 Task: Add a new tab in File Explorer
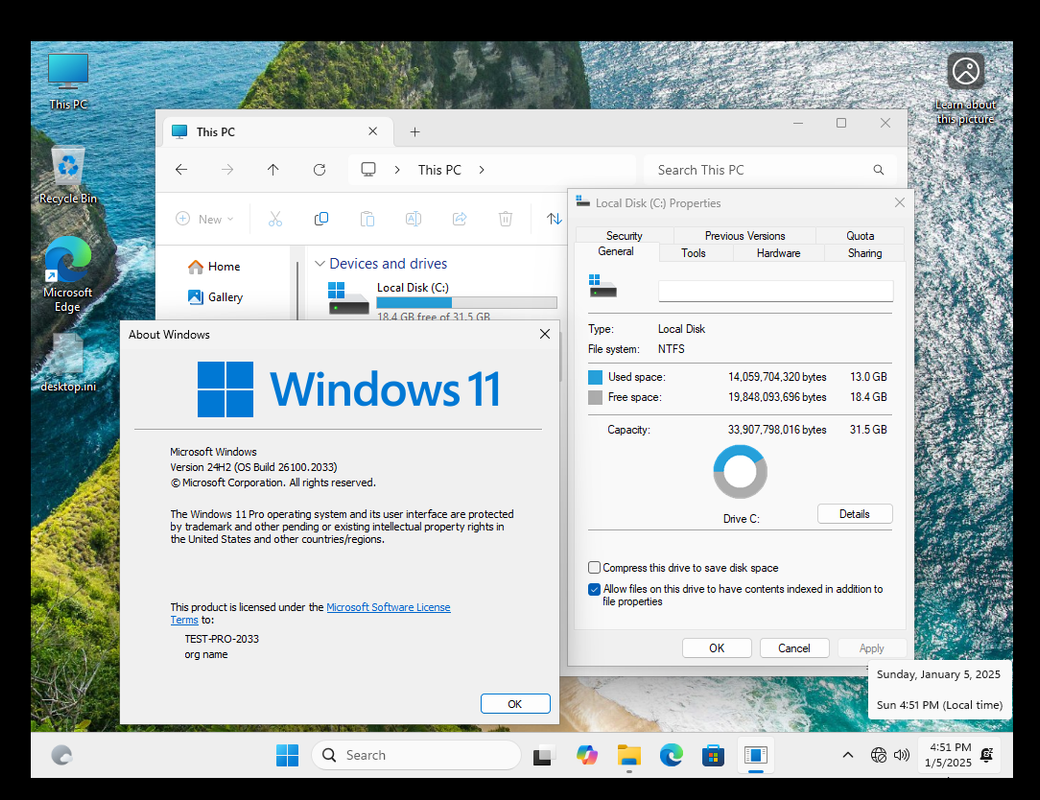415,132
